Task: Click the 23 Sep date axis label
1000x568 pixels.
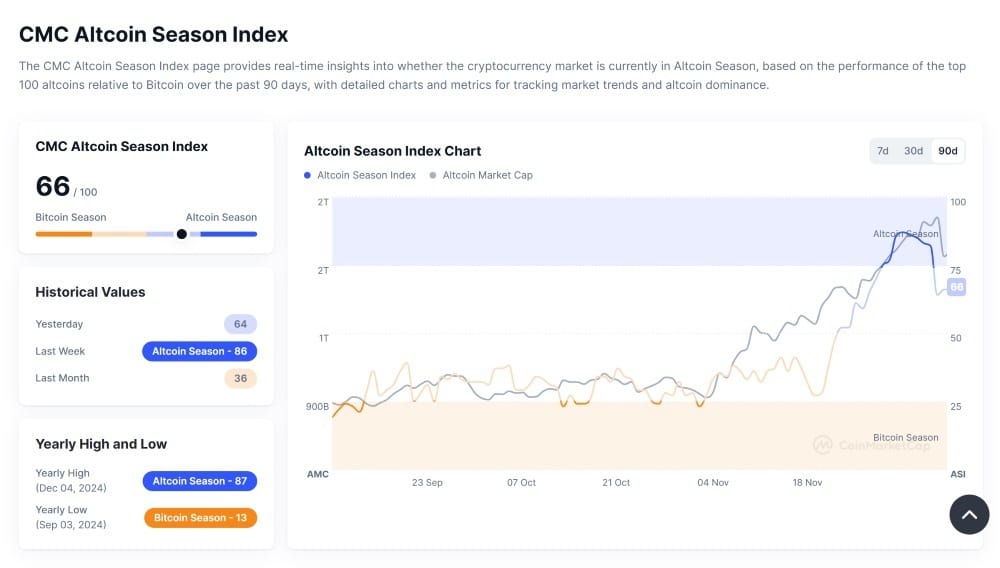Action: [427, 482]
